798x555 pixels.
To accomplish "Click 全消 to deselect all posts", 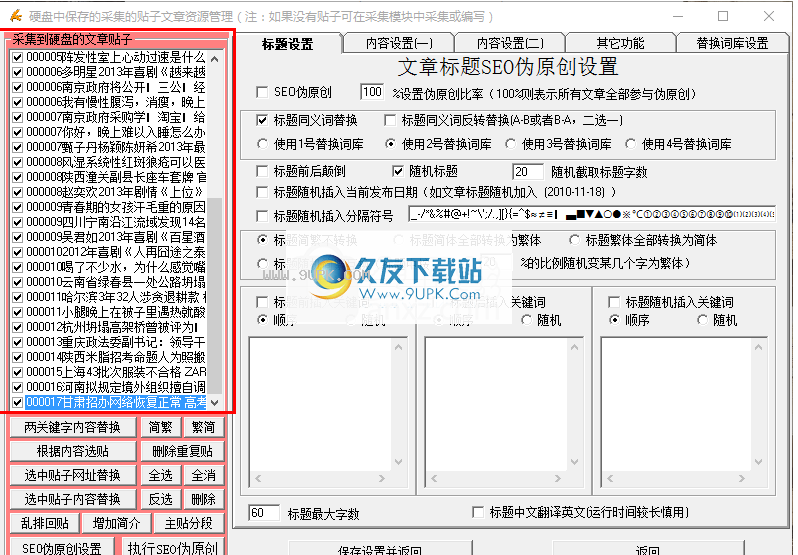I will tap(204, 475).
